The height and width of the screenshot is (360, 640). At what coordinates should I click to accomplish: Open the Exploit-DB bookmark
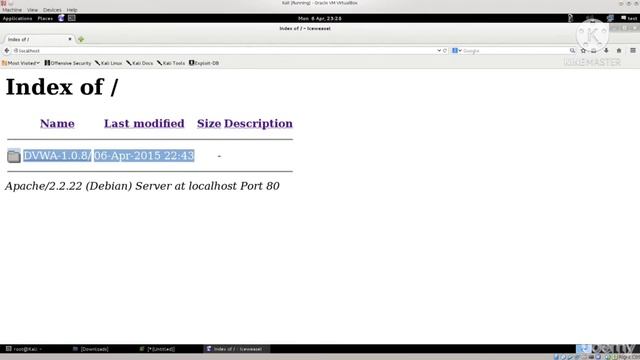[x=204, y=63]
